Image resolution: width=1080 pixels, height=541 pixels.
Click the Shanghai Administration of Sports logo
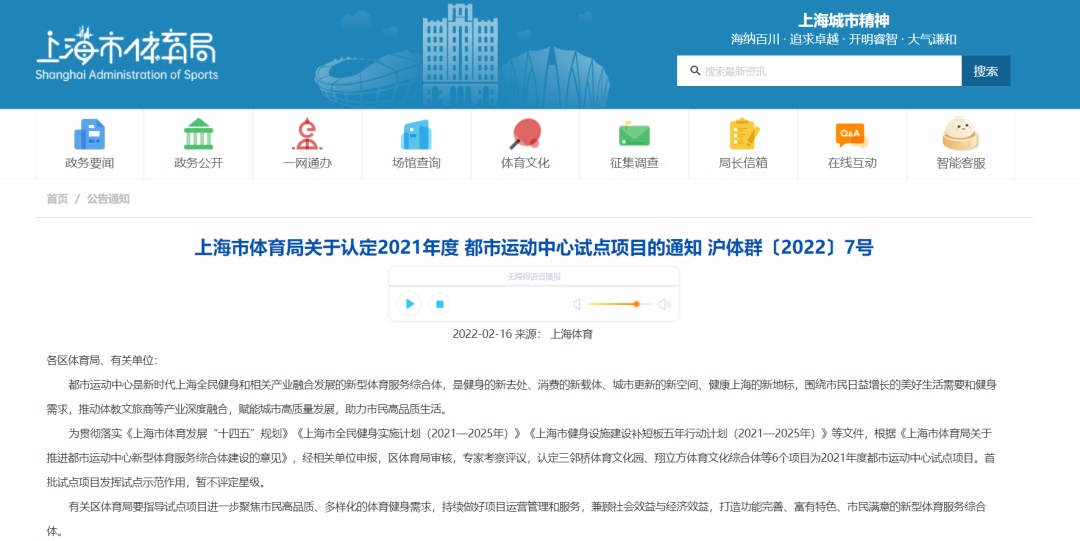pyautogui.click(x=127, y=54)
